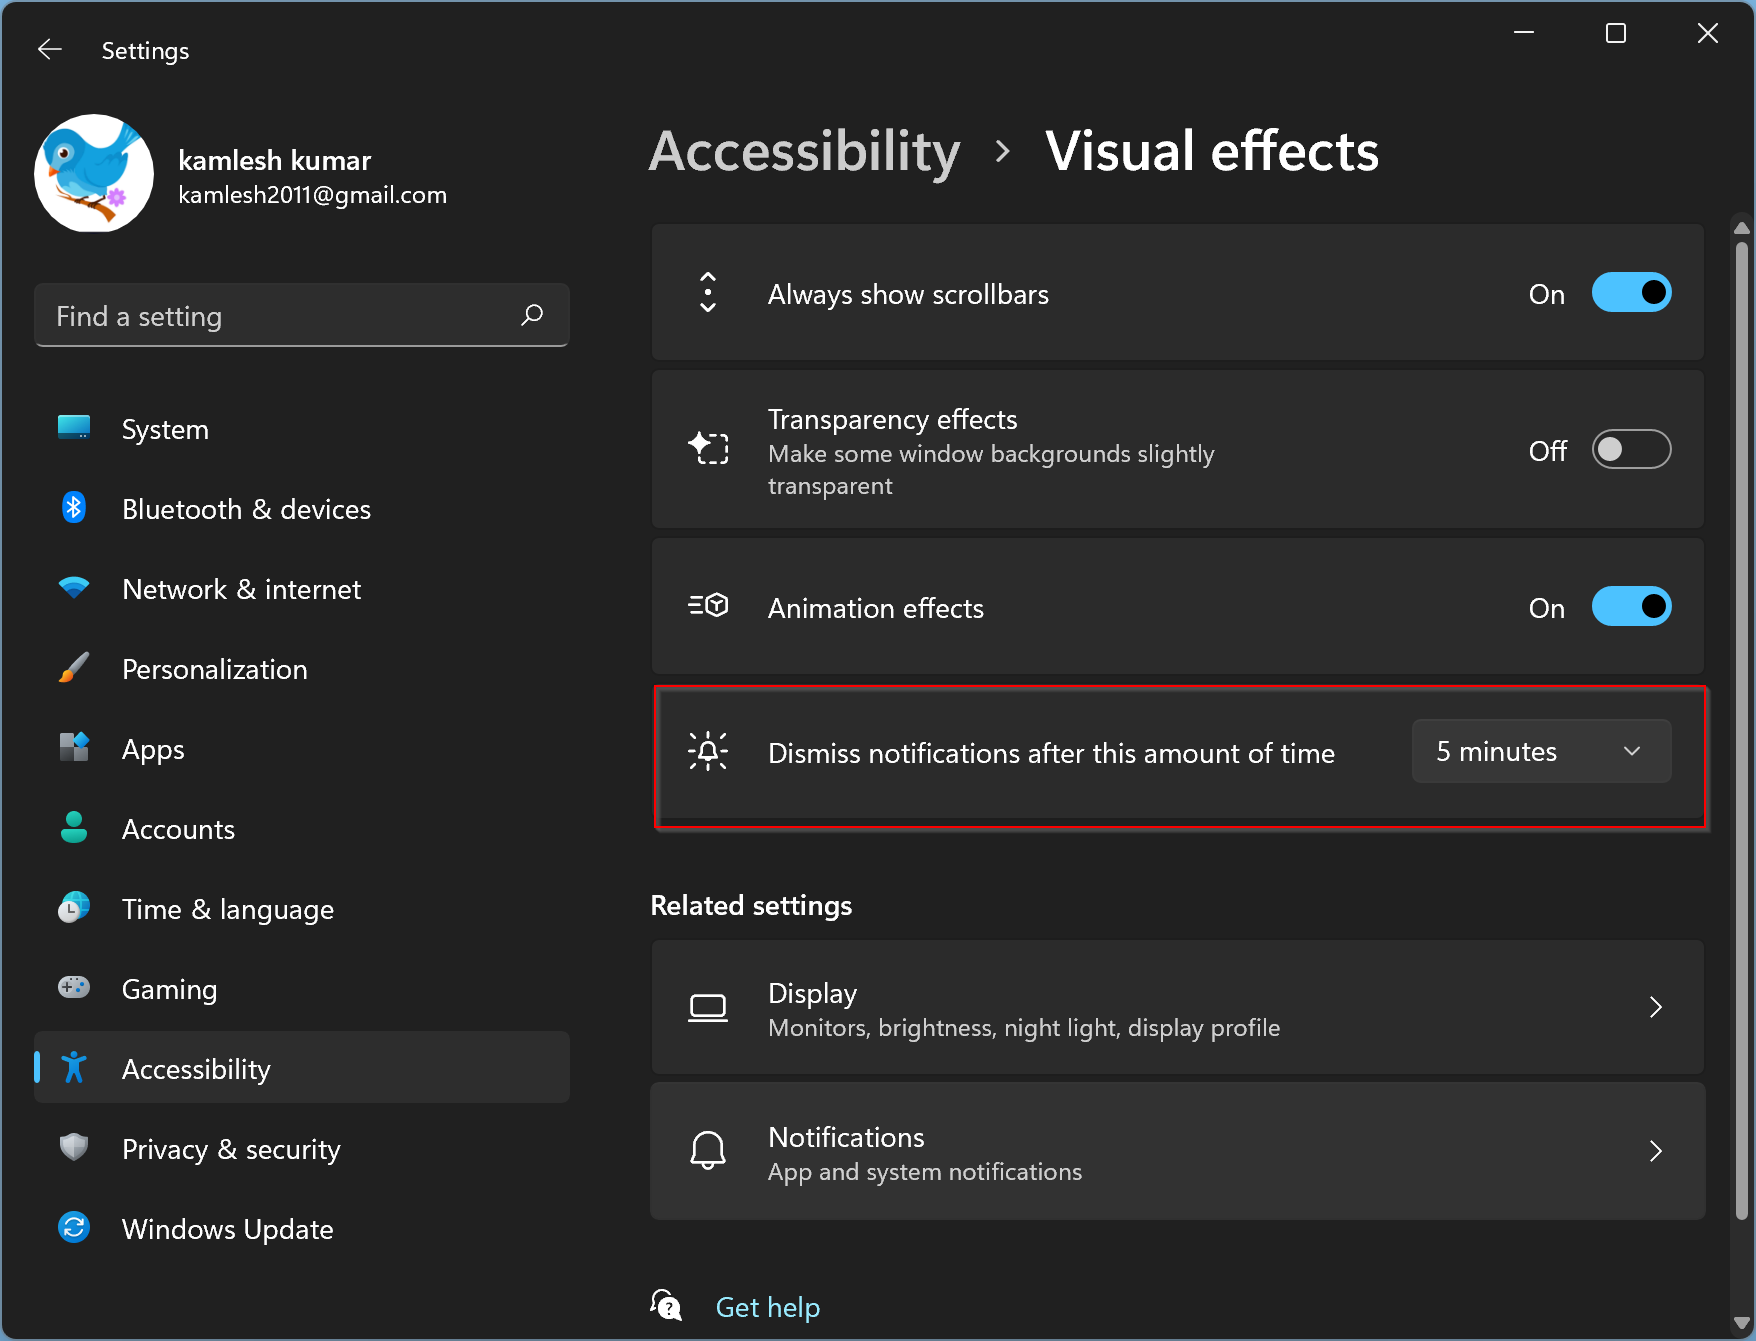Open System settings category
Viewport: 1756px width, 1341px height.
pyautogui.click(x=302, y=429)
